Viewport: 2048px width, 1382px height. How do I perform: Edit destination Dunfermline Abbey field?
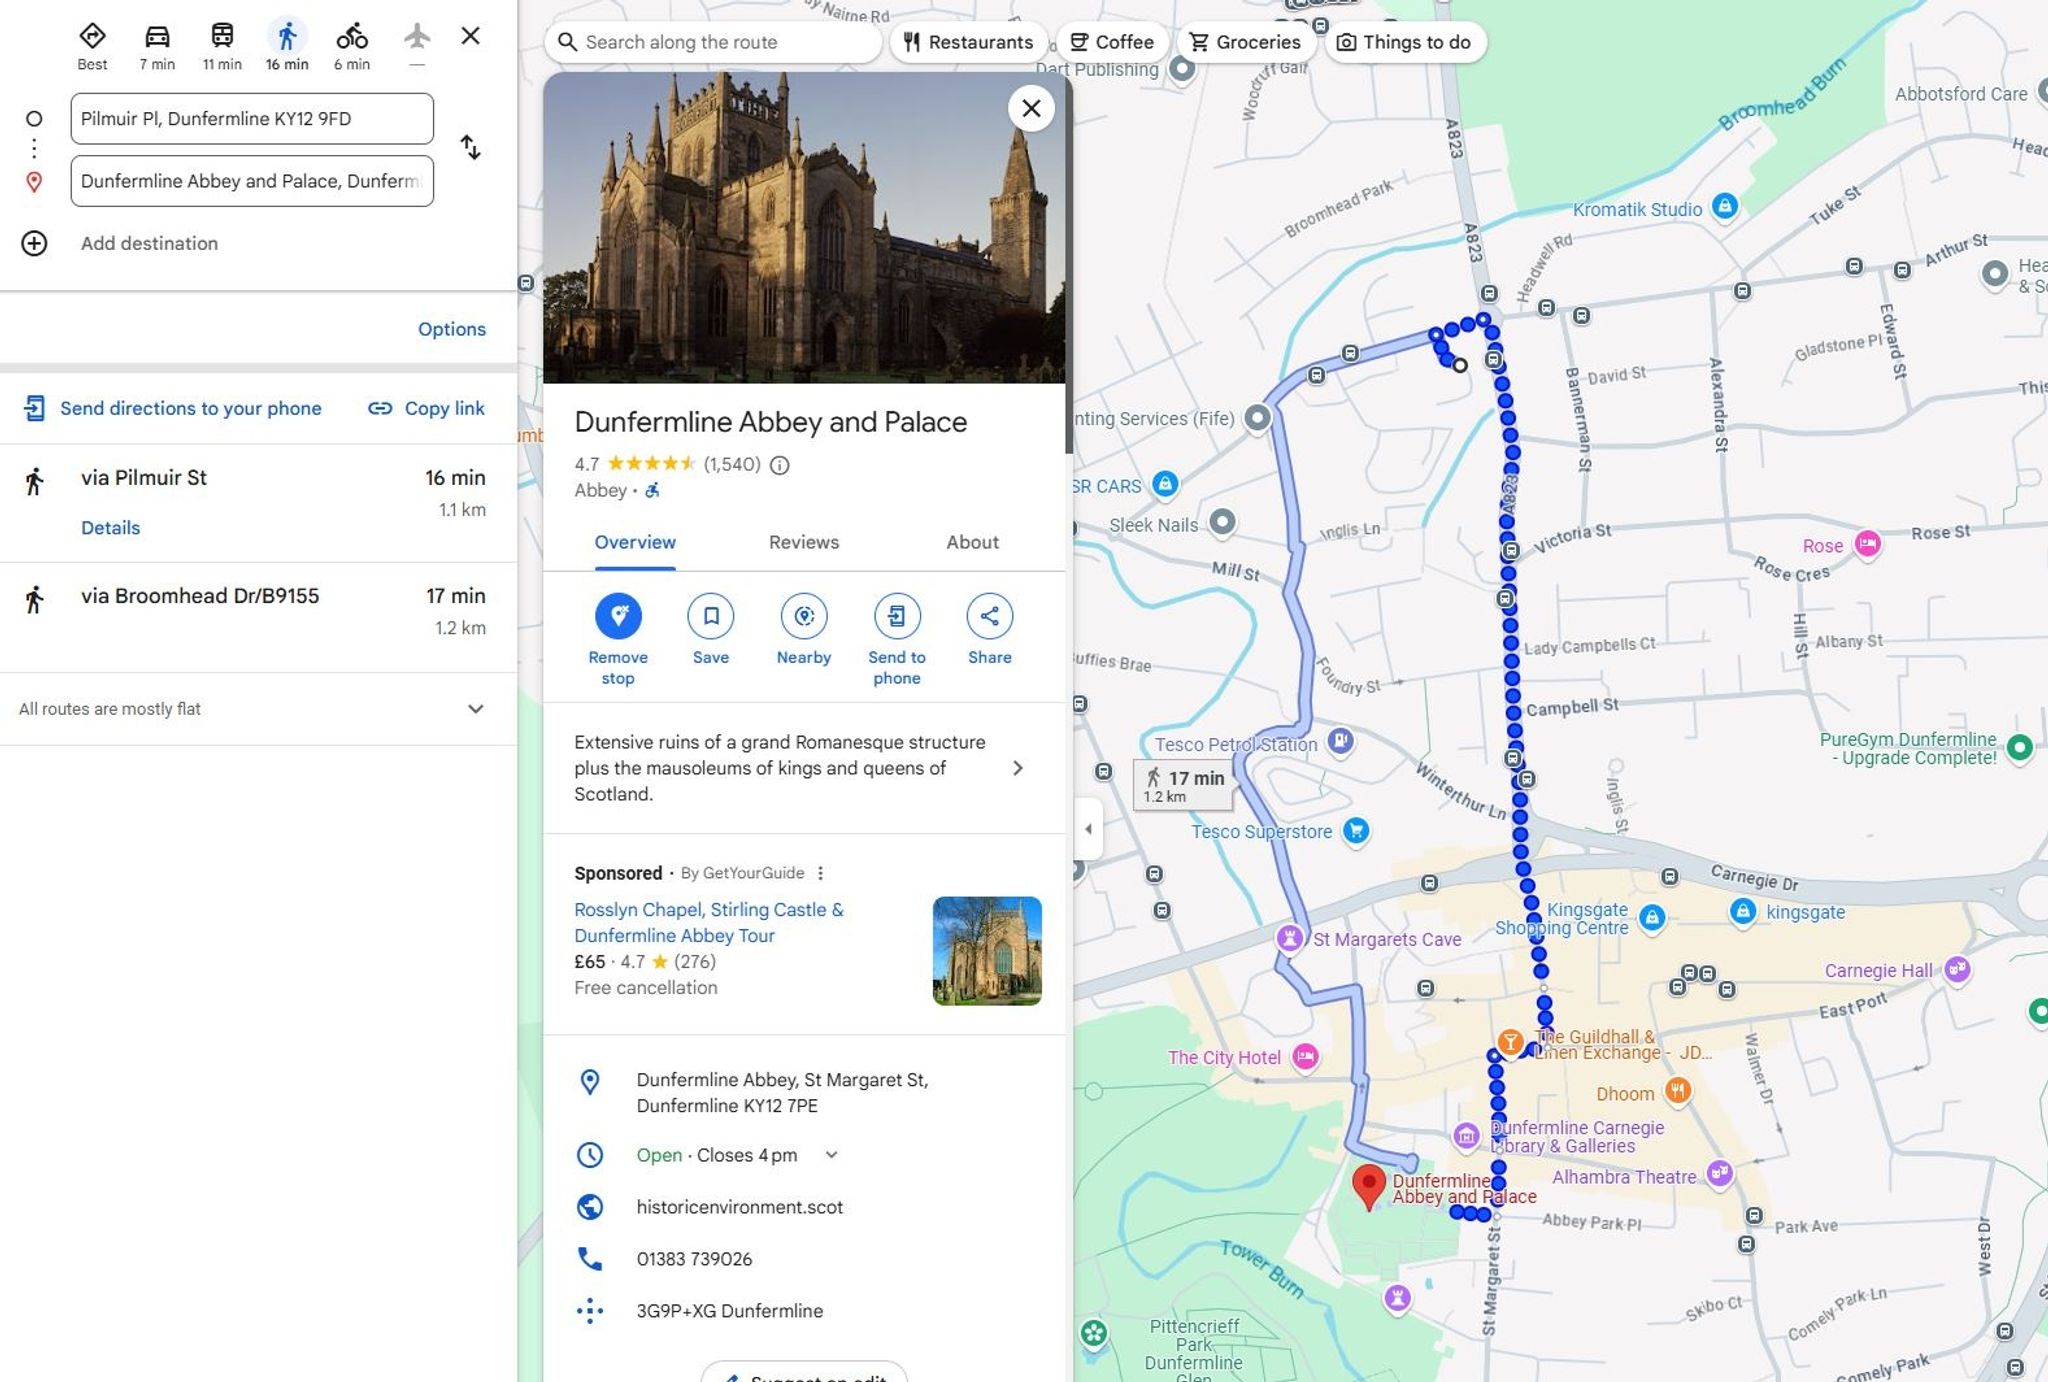pos(252,181)
